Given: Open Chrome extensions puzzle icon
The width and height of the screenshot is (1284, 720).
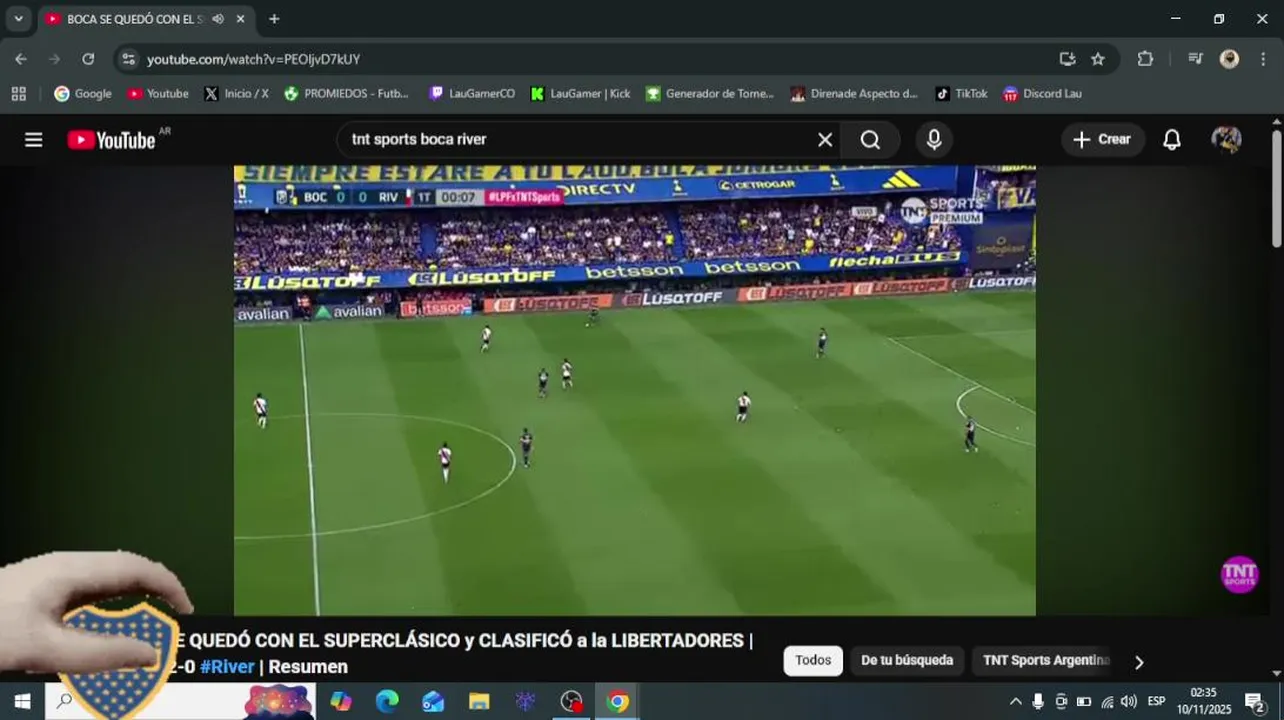Looking at the screenshot, I should click(1145, 59).
